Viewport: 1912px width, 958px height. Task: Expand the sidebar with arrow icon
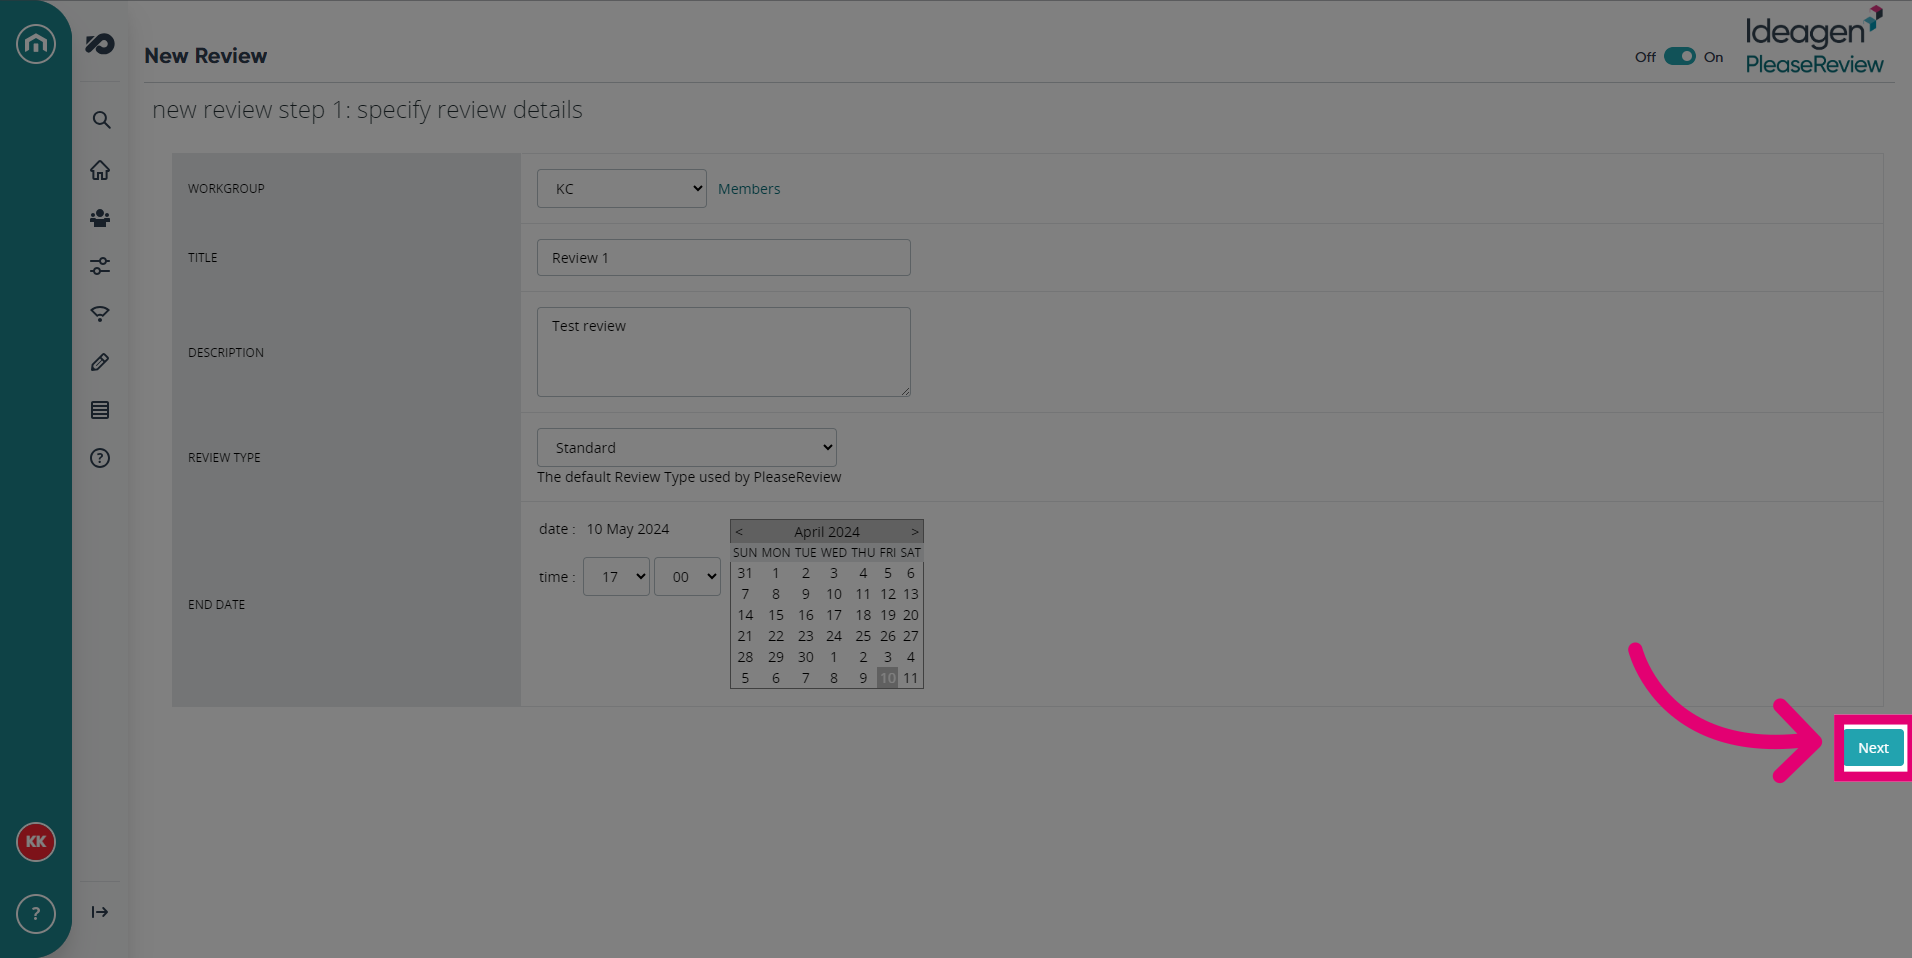[100, 912]
